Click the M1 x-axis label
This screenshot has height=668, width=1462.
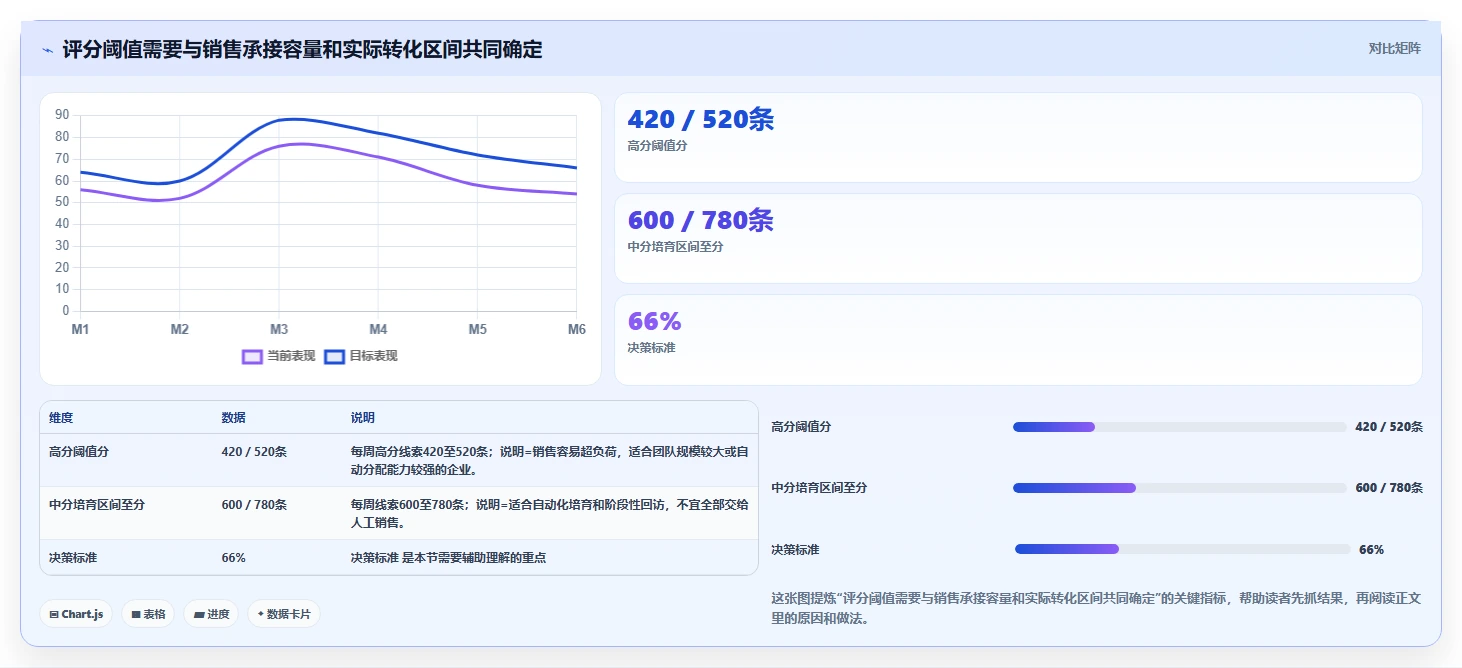pos(80,329)
